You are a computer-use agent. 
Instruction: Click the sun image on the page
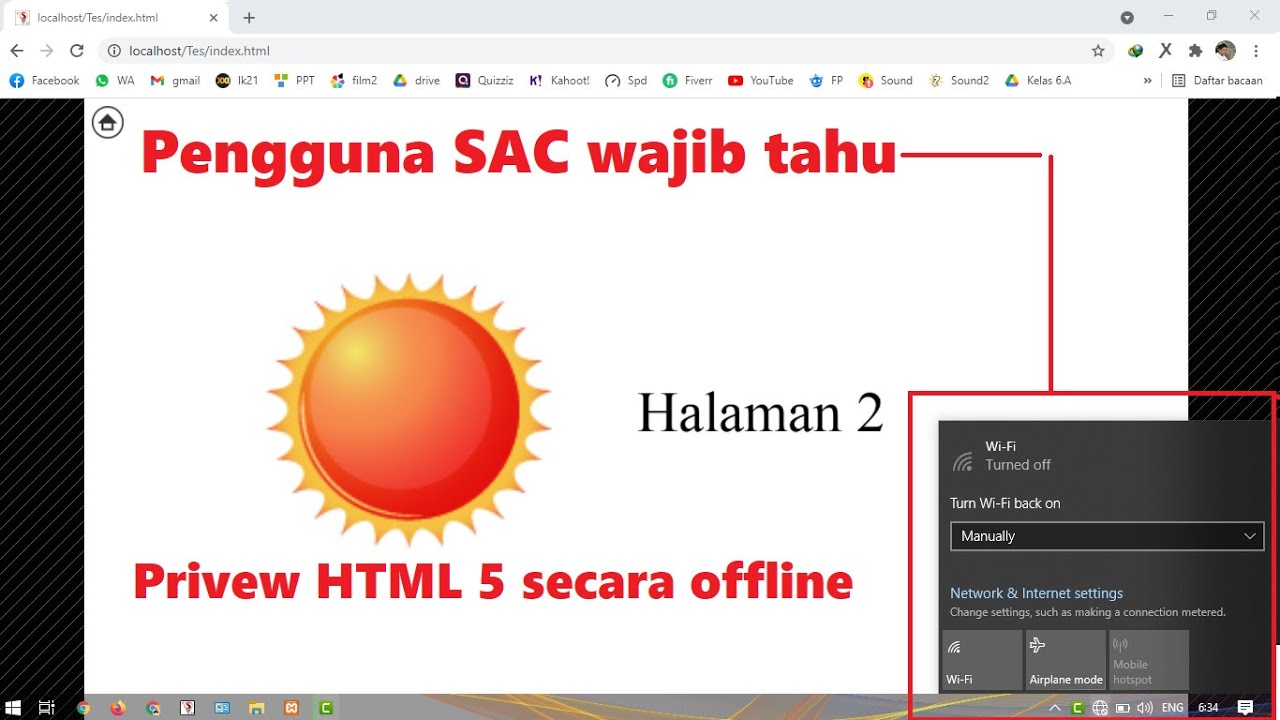(408, 410)
